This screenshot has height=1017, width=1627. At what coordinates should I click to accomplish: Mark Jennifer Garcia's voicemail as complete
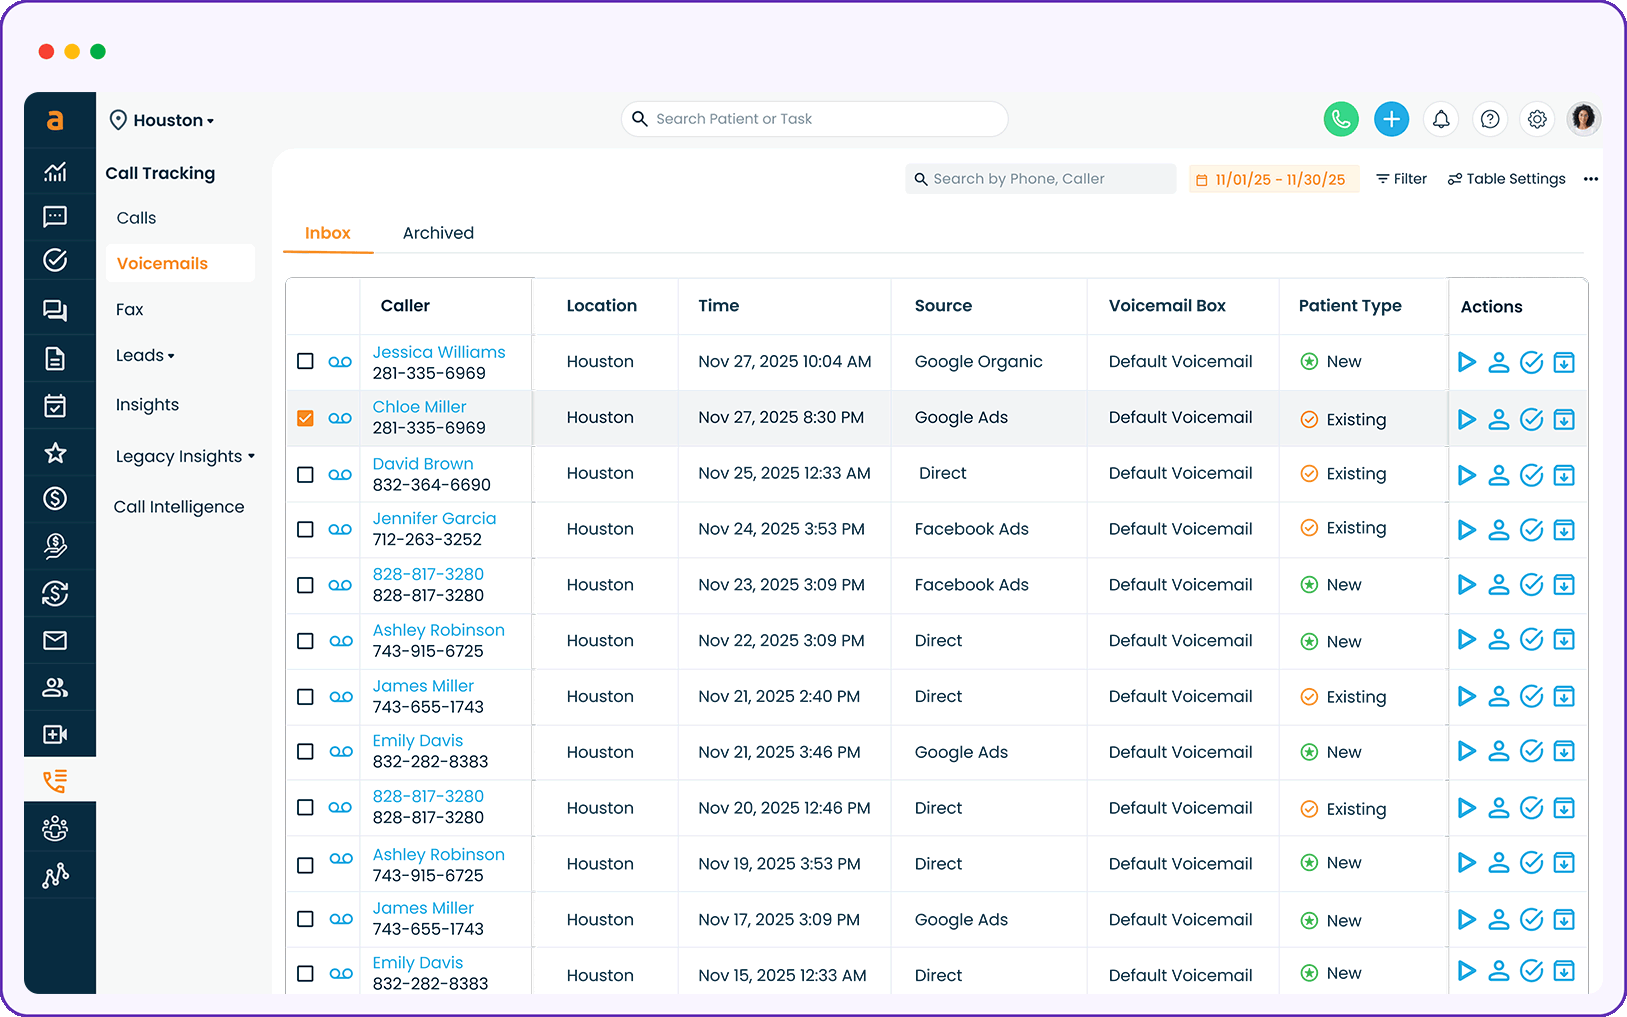click(x=1531, y=530)
